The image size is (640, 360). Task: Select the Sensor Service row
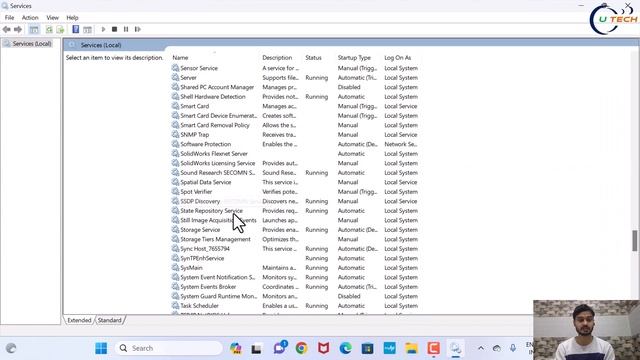[295, 68]
